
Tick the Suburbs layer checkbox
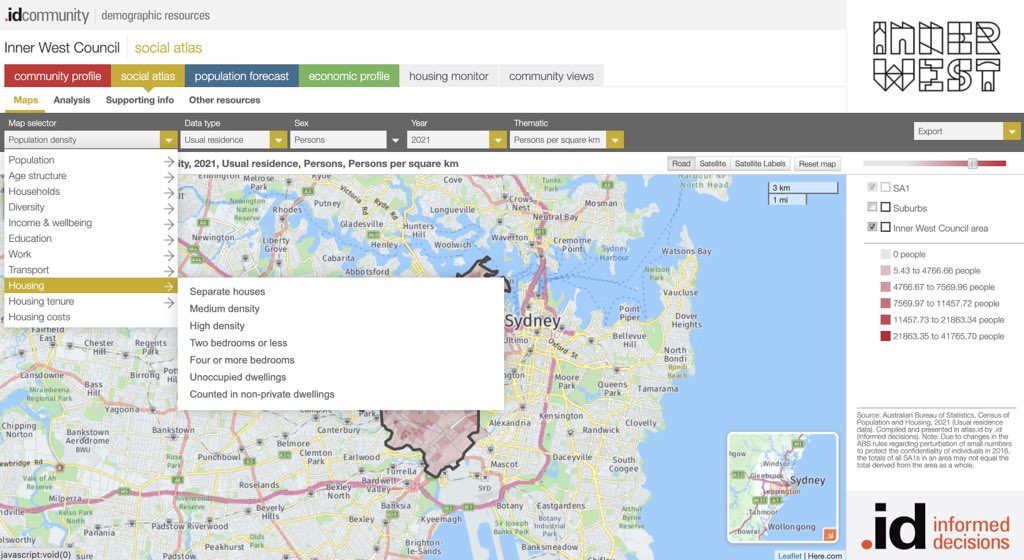click(x=872, y=207)
